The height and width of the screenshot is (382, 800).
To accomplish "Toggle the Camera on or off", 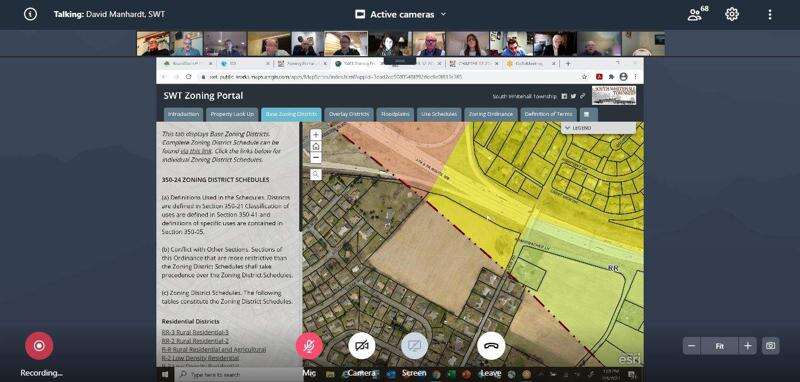I will tap(362, 346).
